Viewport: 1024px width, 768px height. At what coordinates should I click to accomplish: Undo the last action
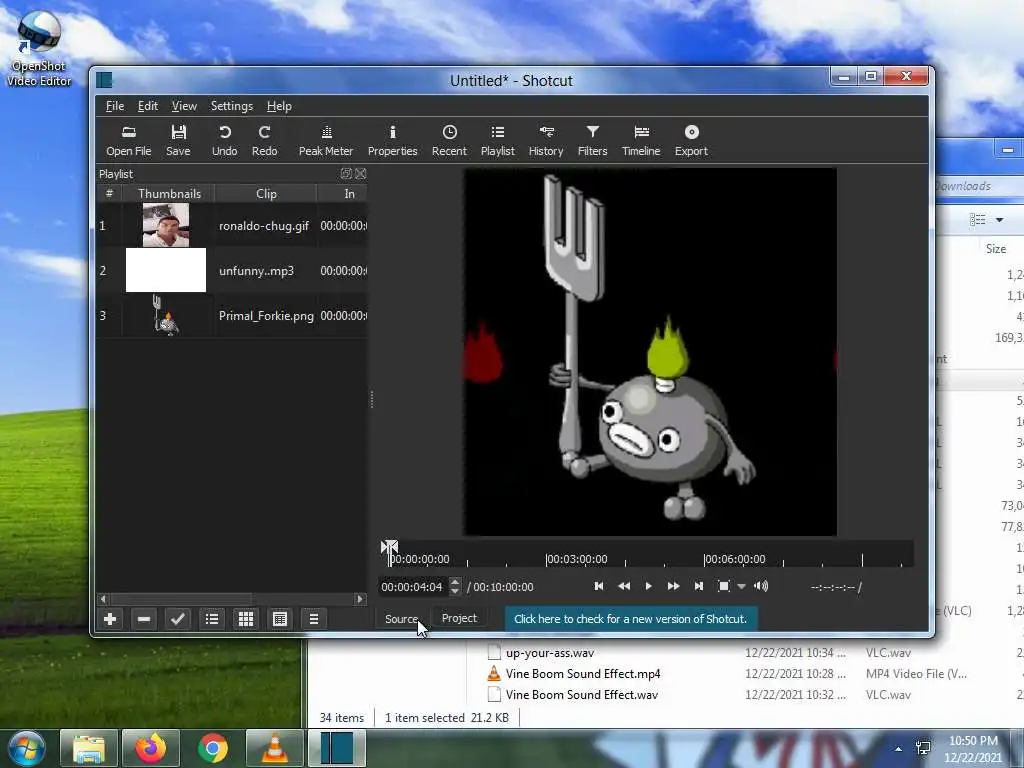(x=225, y=141)
